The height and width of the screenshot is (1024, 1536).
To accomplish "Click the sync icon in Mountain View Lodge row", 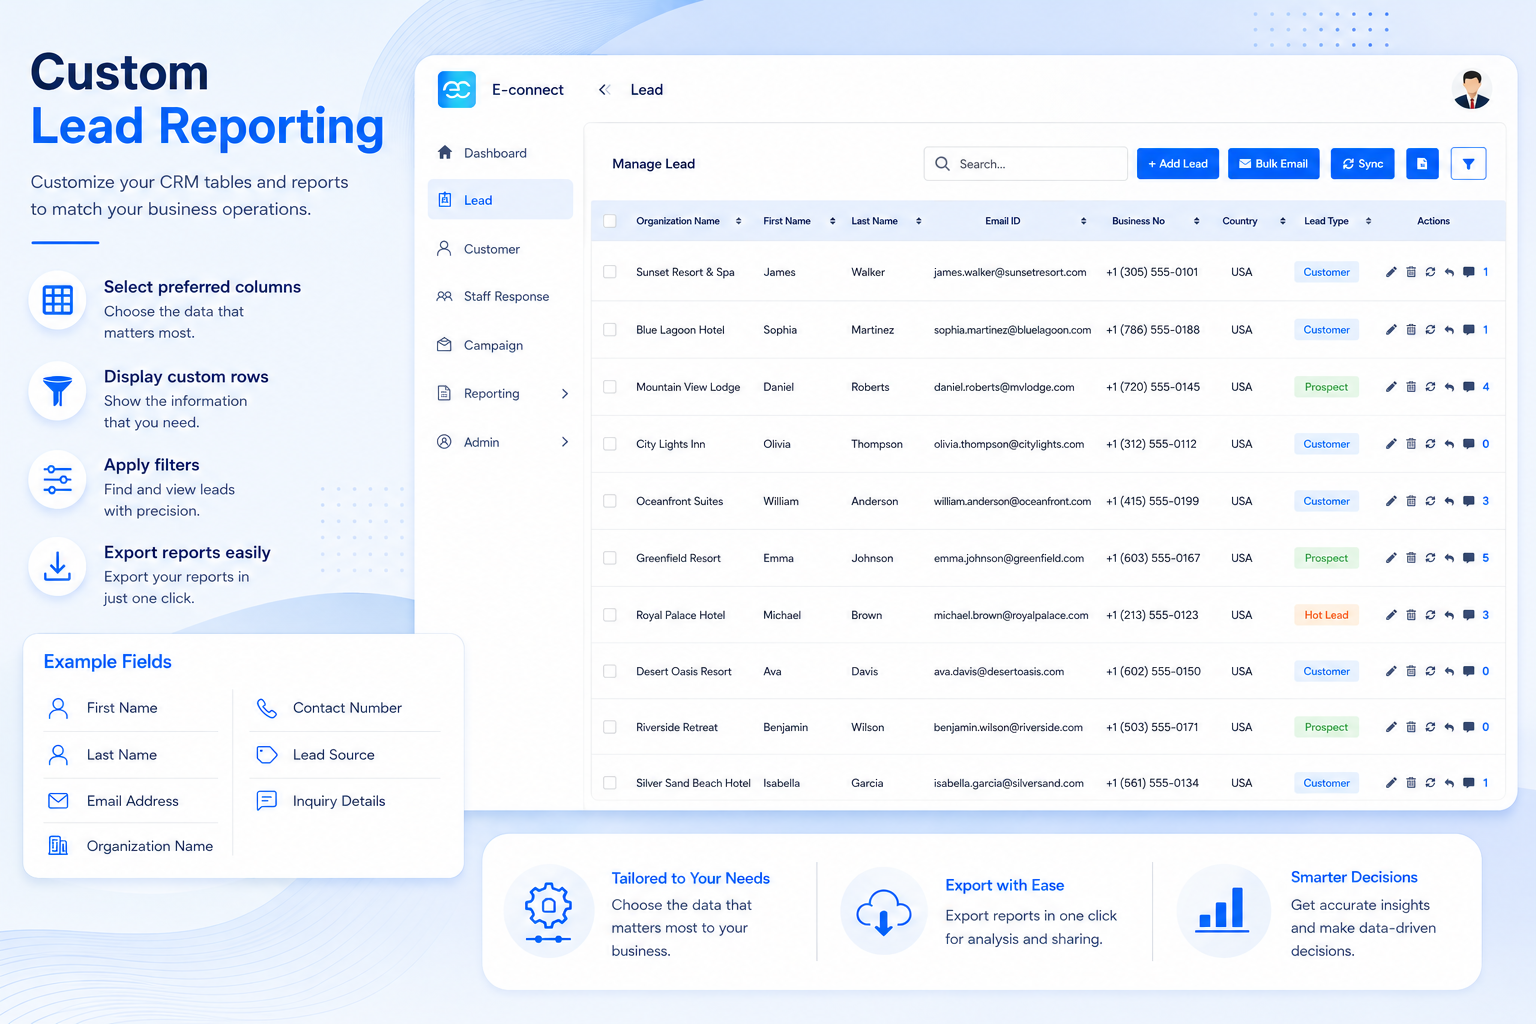I will (1430, 387).
